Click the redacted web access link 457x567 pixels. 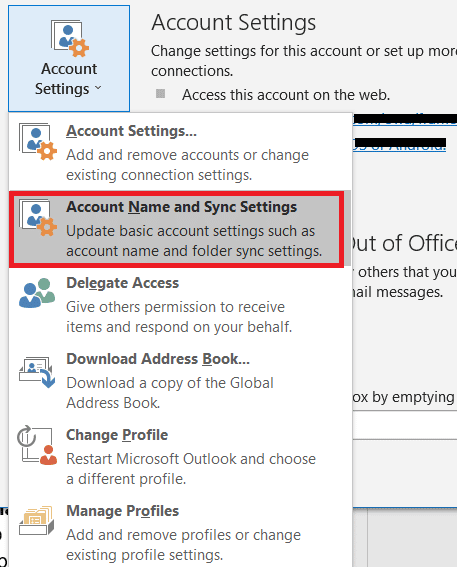pos(405,119)
